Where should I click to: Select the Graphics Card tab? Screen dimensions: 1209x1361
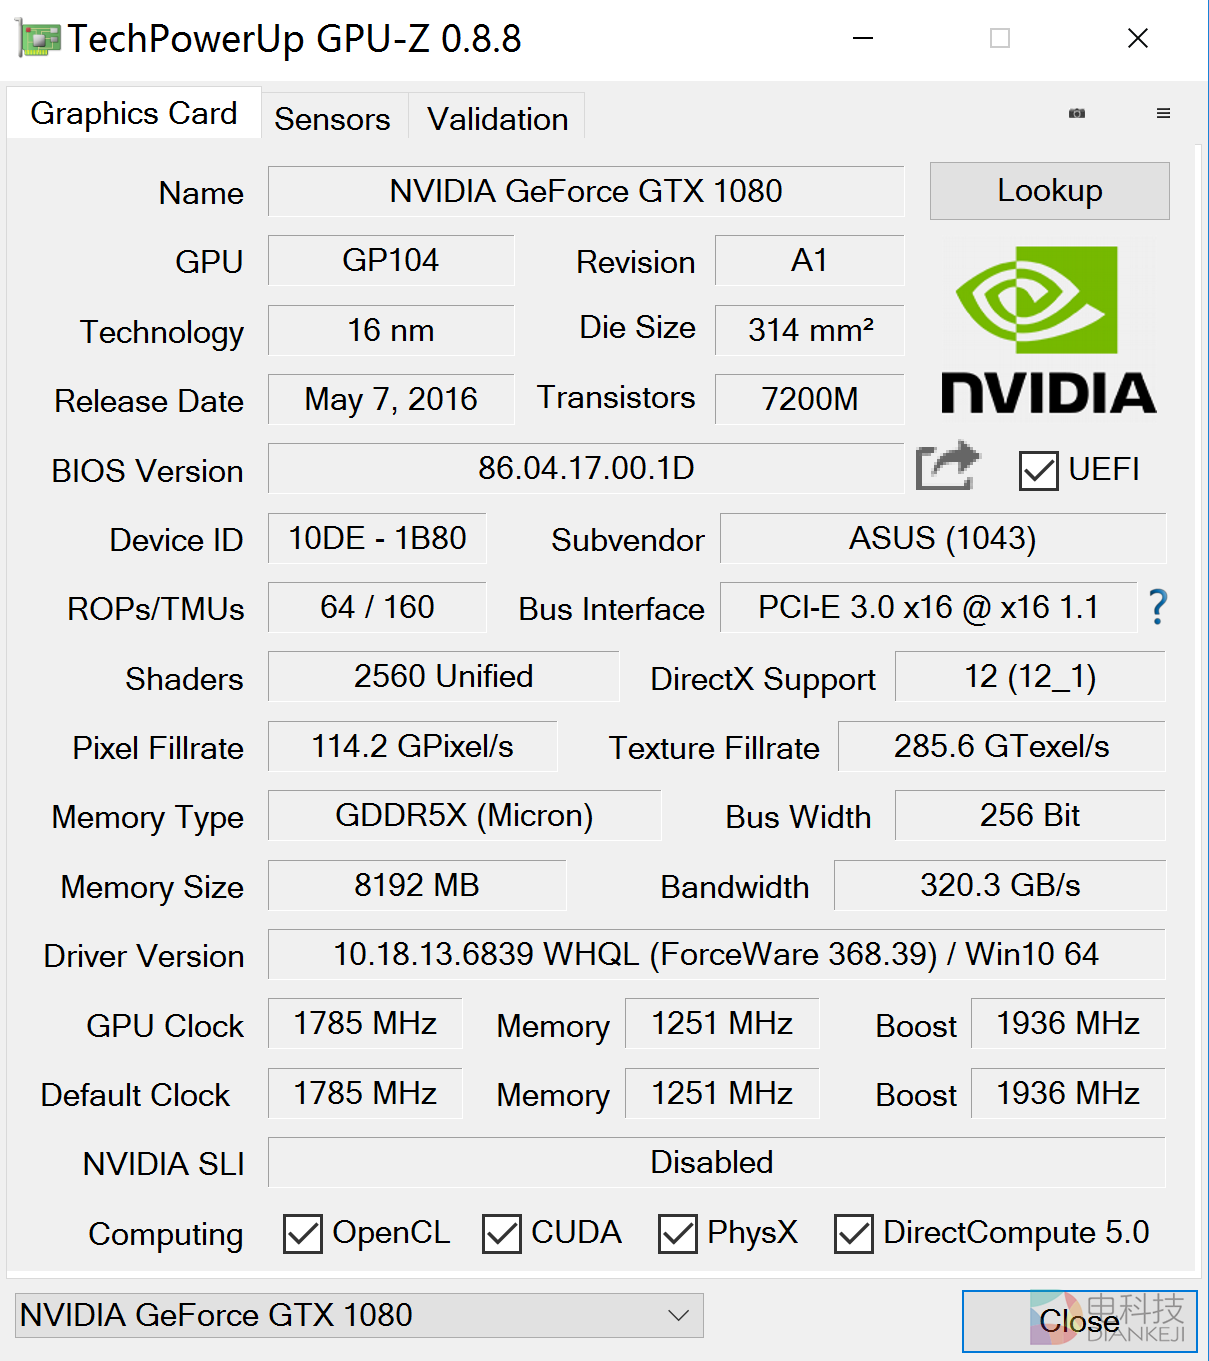(134, 114)
